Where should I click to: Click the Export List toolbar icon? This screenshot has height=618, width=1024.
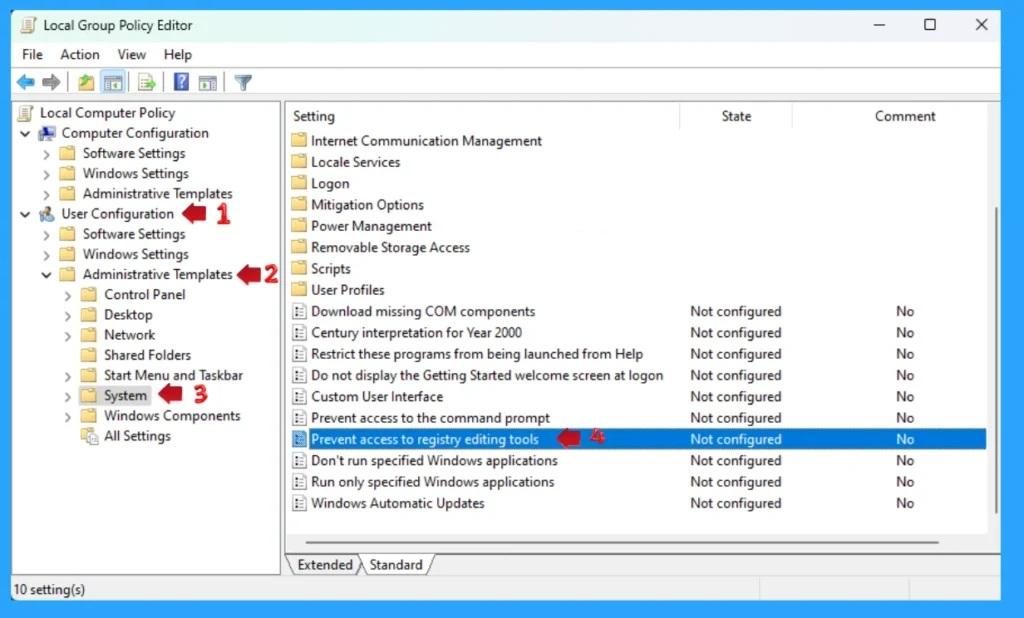click(x=147, y=83)
